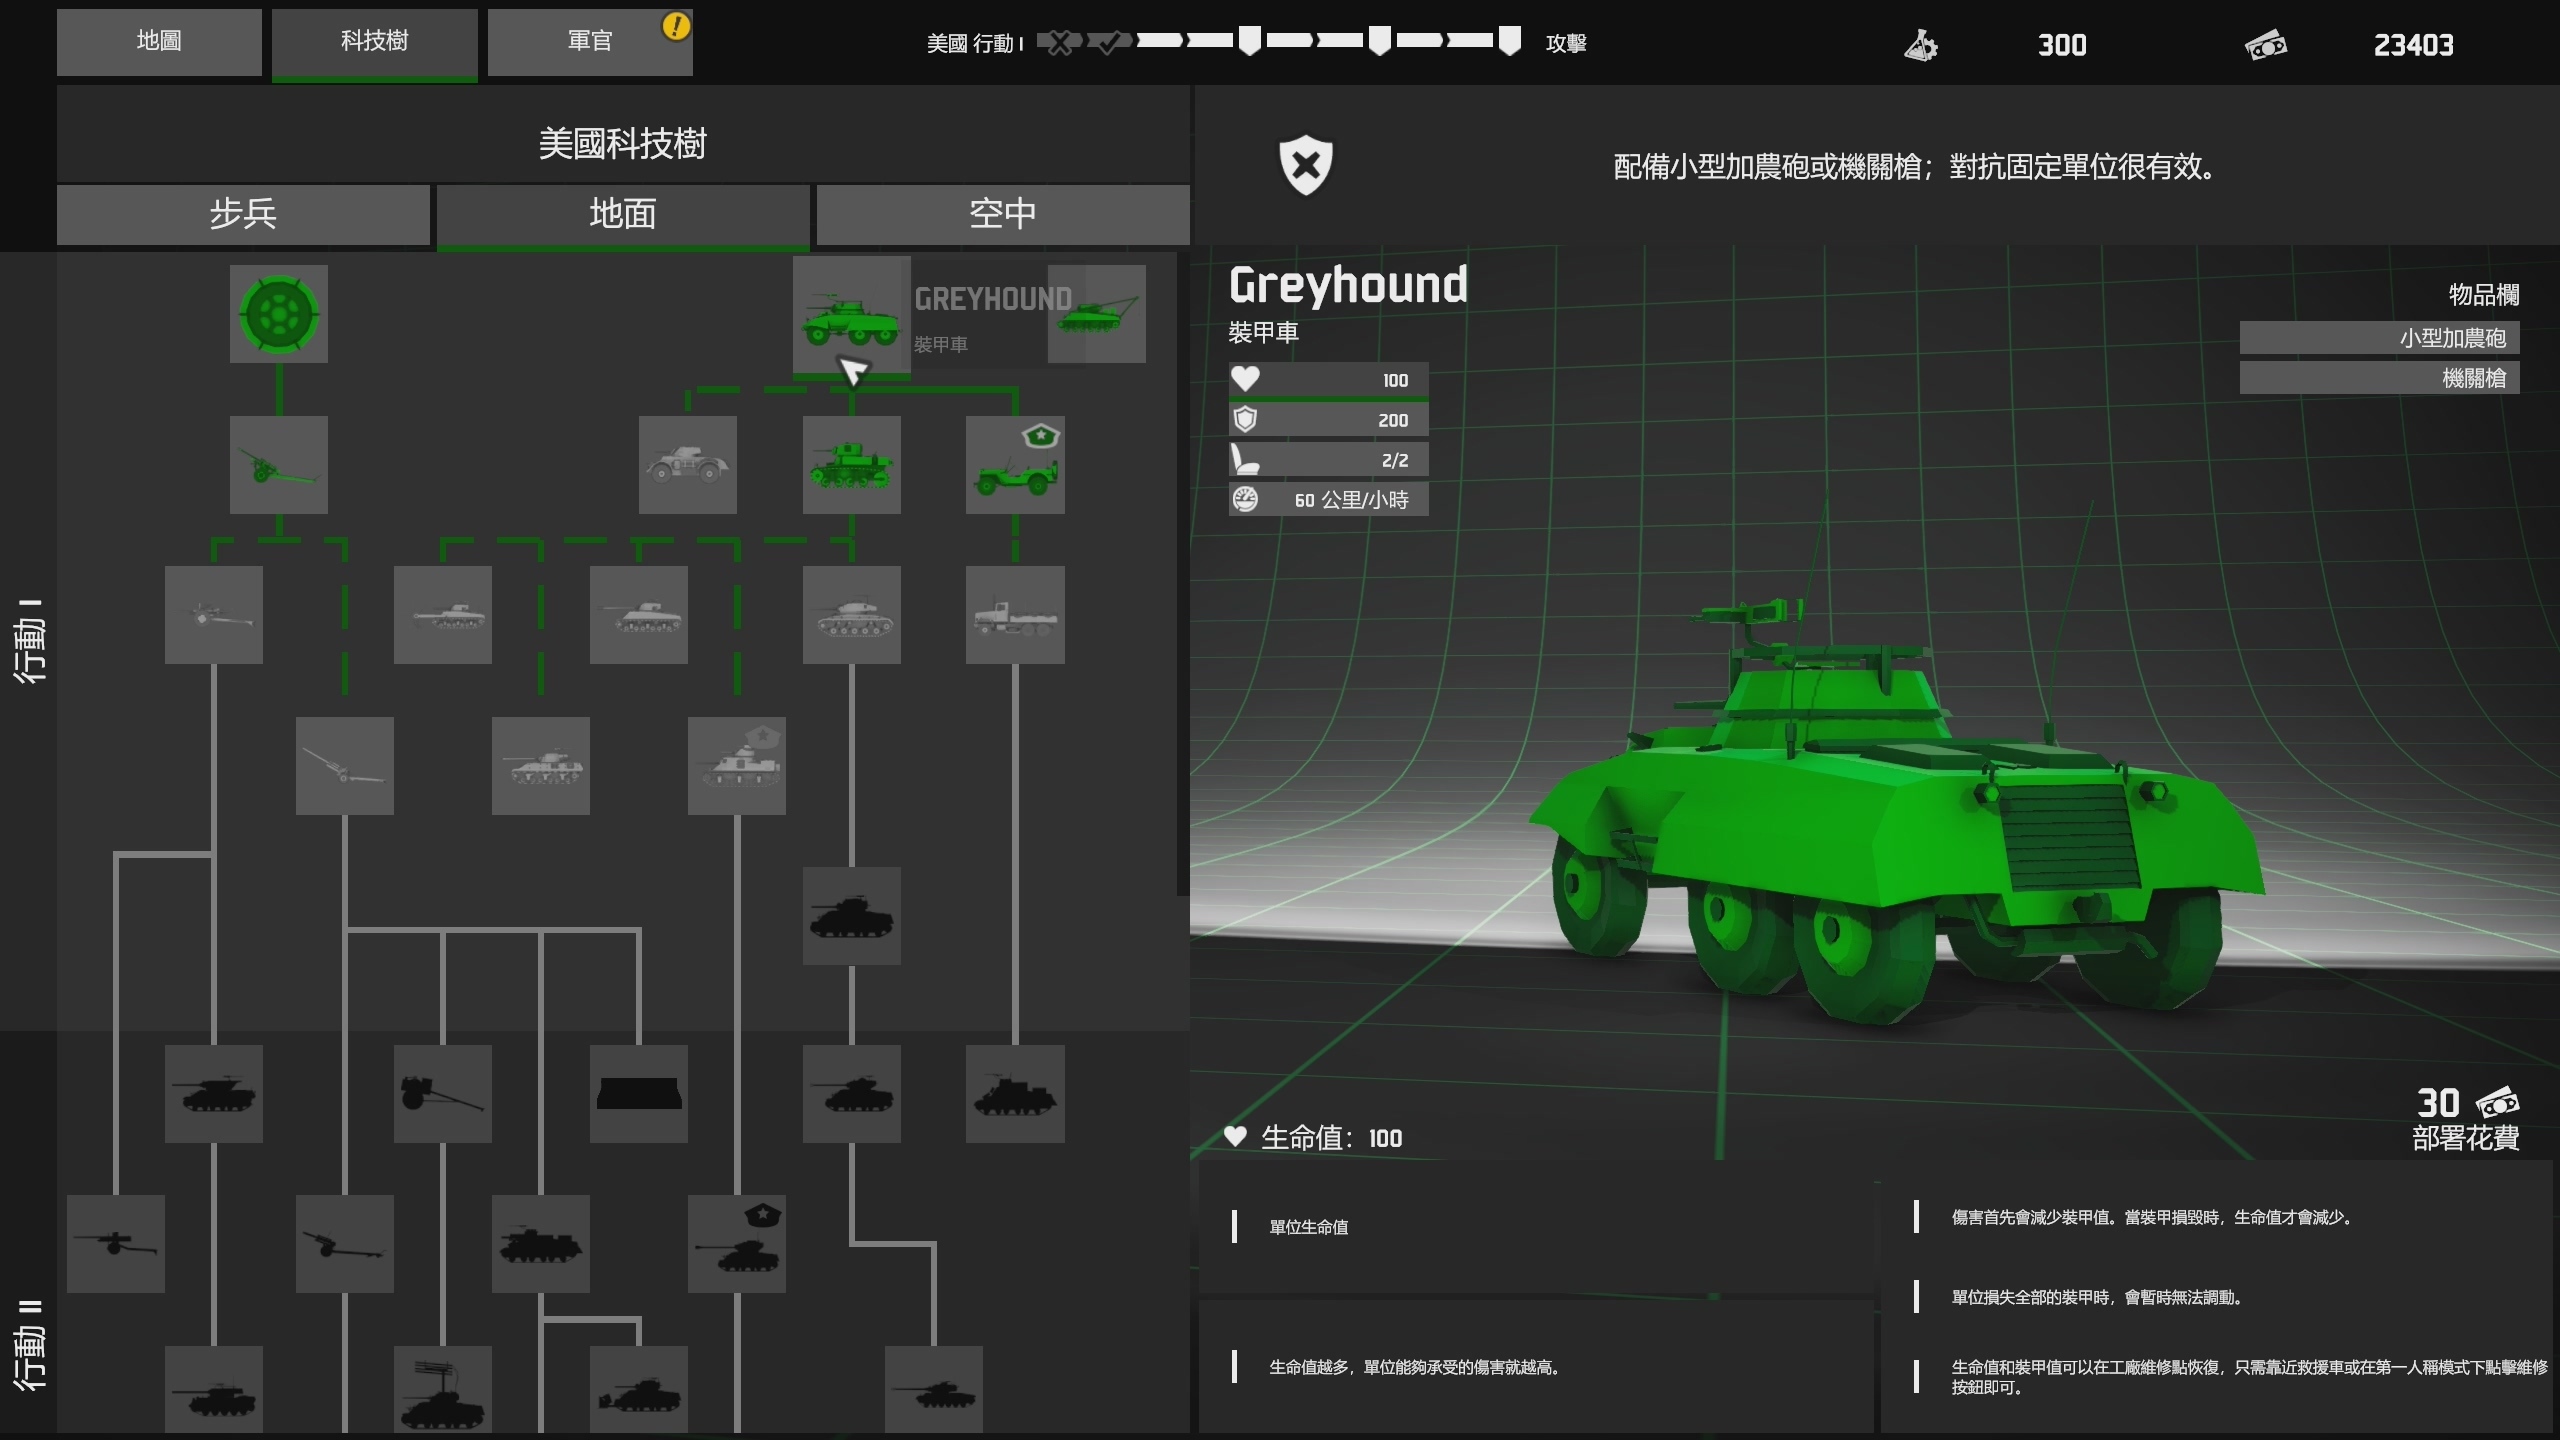Select the grey scout car node
This screenshot has height=1440, width=2560.
[x=687, y=465]
